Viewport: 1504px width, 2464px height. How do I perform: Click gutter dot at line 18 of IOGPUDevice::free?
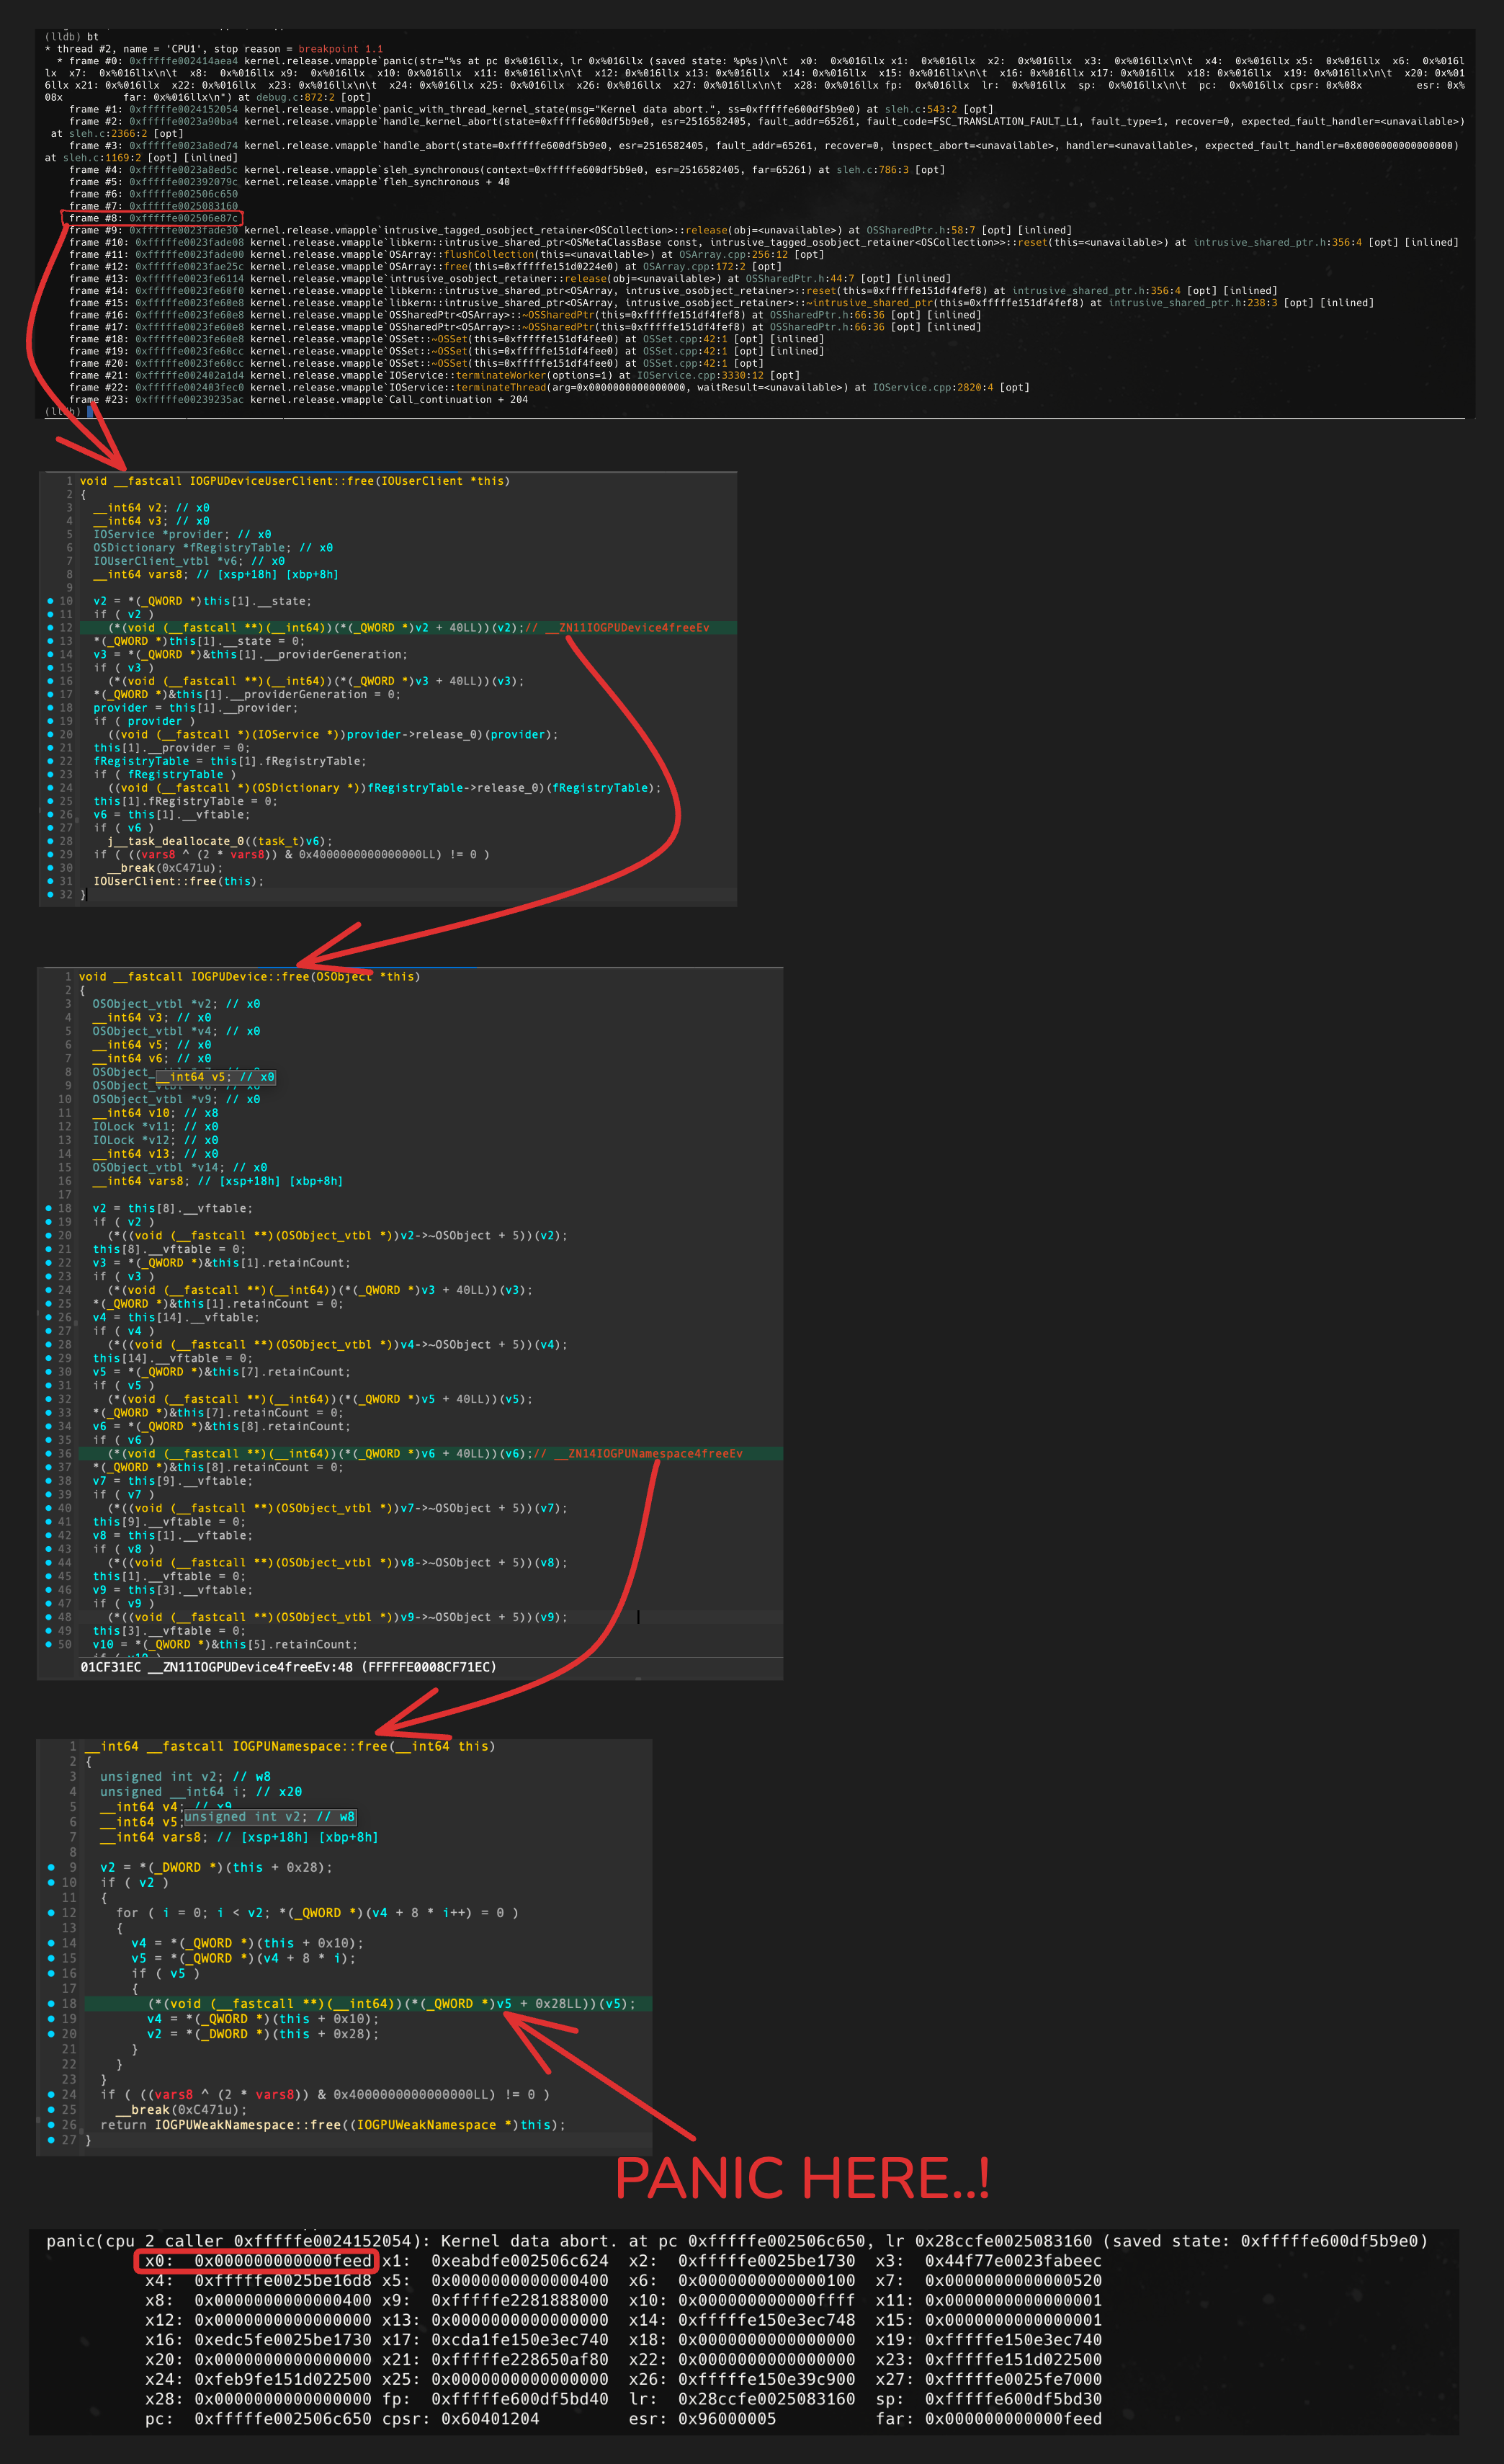49,1208
